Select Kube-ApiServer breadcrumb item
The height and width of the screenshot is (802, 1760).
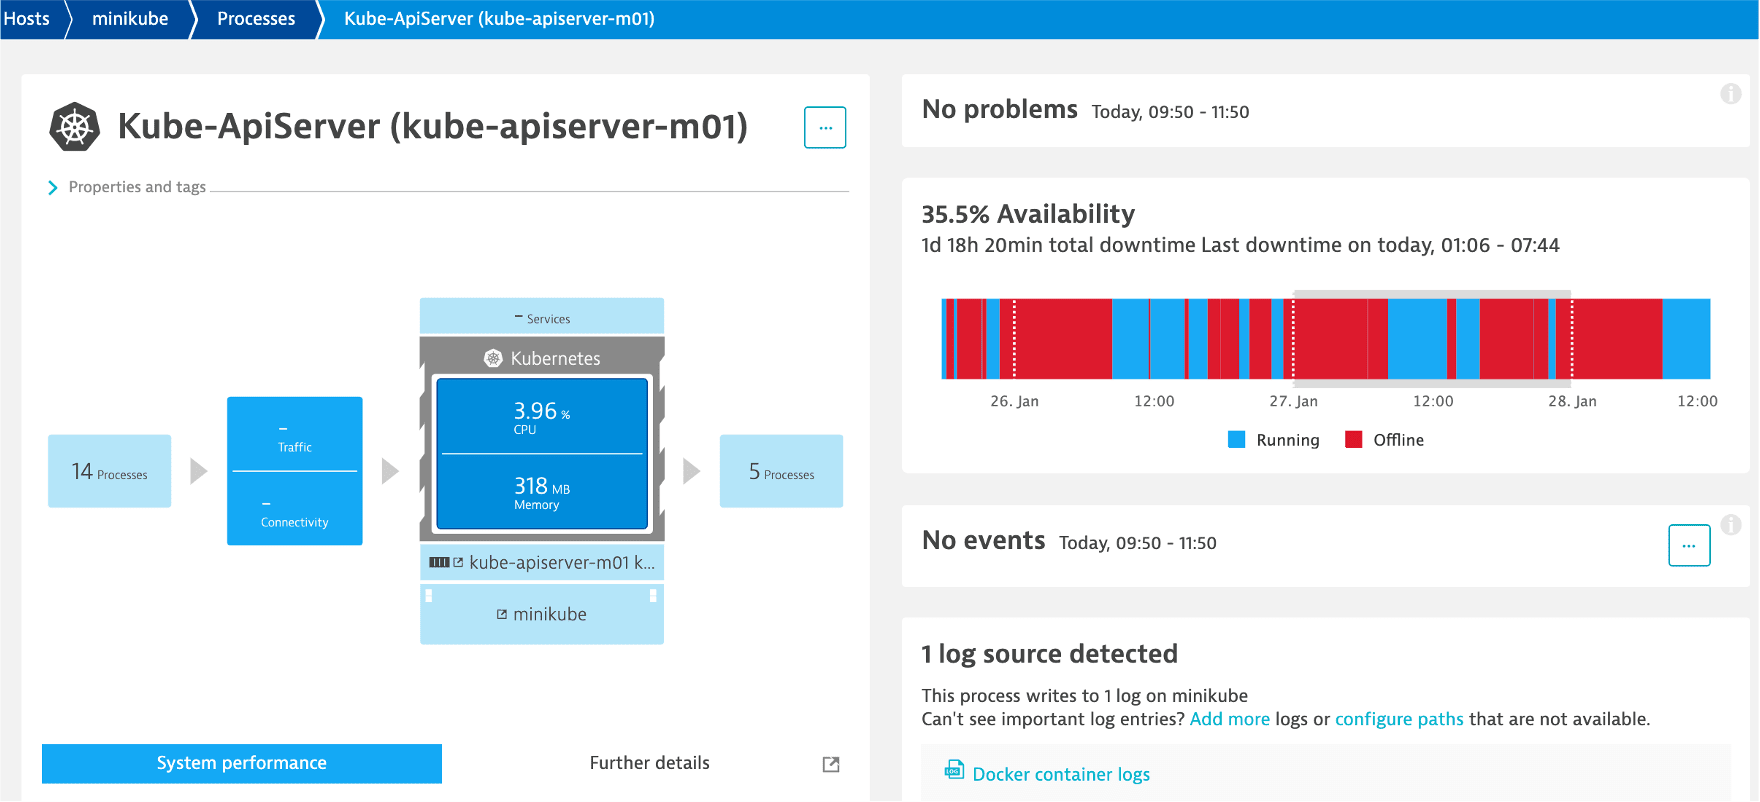[x=499, y=19]
